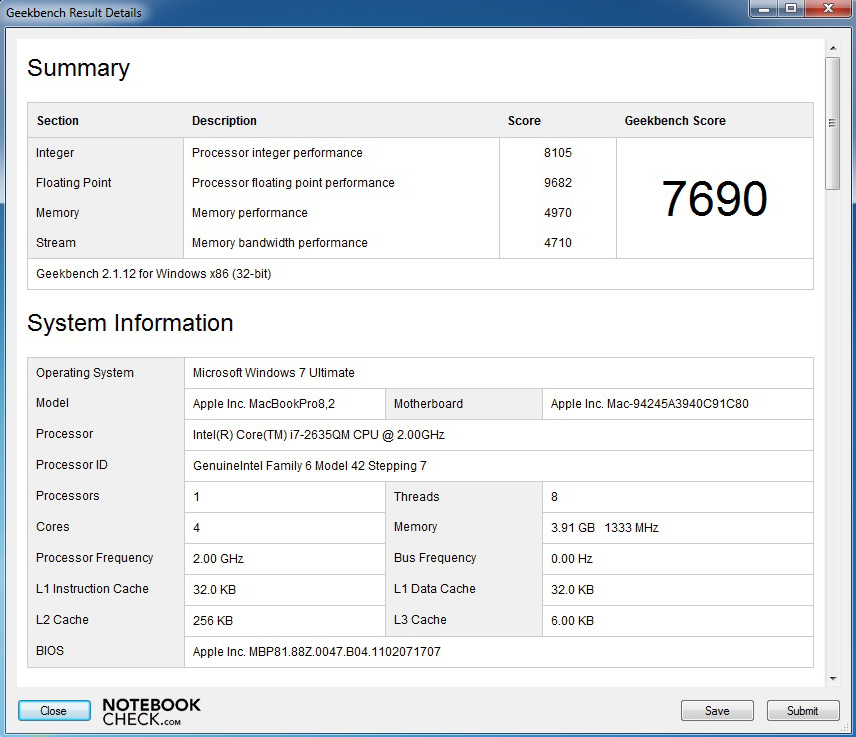Click the scrollbar up arrow
The image size is (856, 737).
tap(832, 47)
